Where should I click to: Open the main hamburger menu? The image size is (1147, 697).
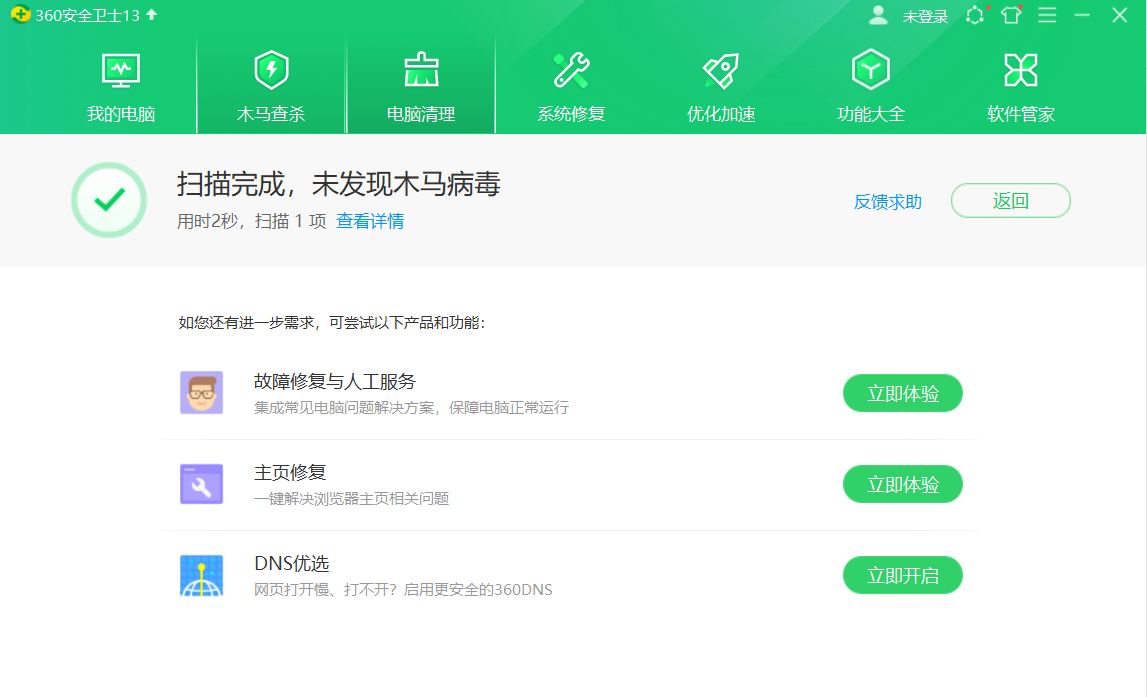tap(1047, 15)
